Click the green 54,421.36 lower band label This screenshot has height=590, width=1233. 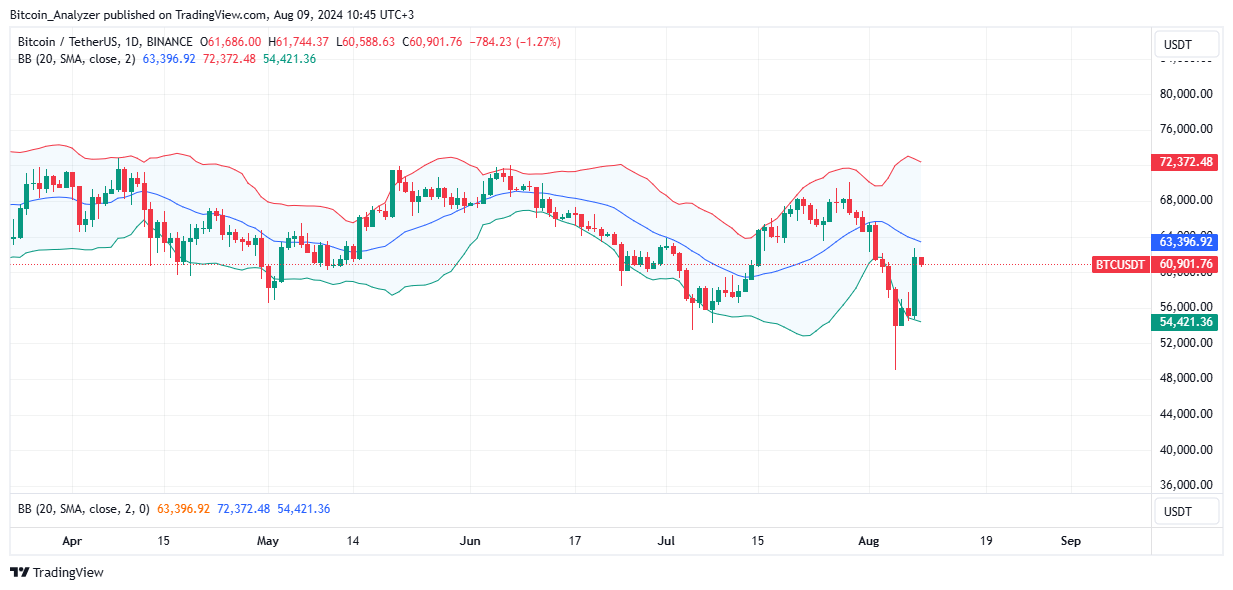pos(1184,323)
